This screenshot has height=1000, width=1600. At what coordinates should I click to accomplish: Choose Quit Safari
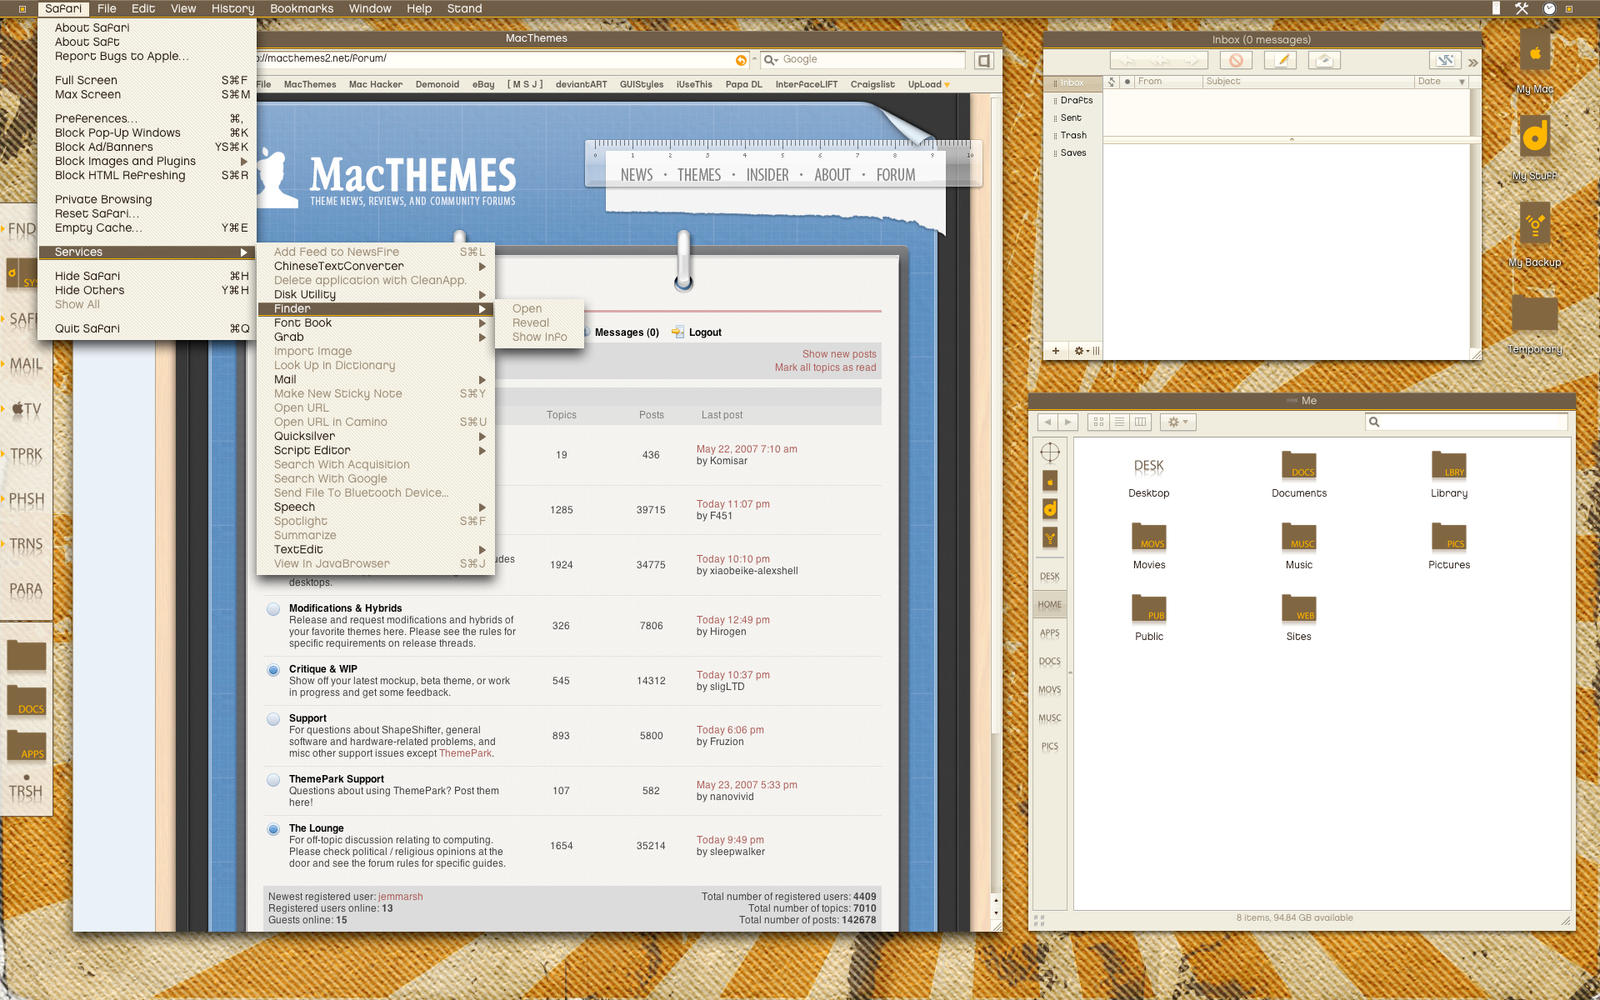pos(147,328)
